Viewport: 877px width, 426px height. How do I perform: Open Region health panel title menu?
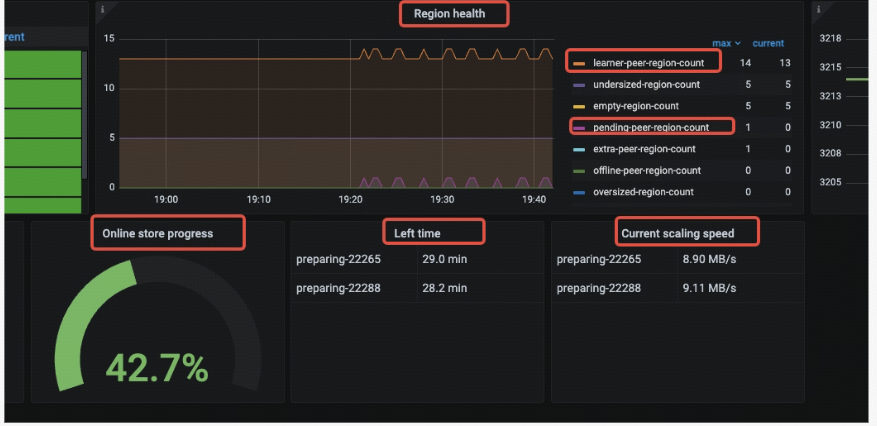pos(450,14)
